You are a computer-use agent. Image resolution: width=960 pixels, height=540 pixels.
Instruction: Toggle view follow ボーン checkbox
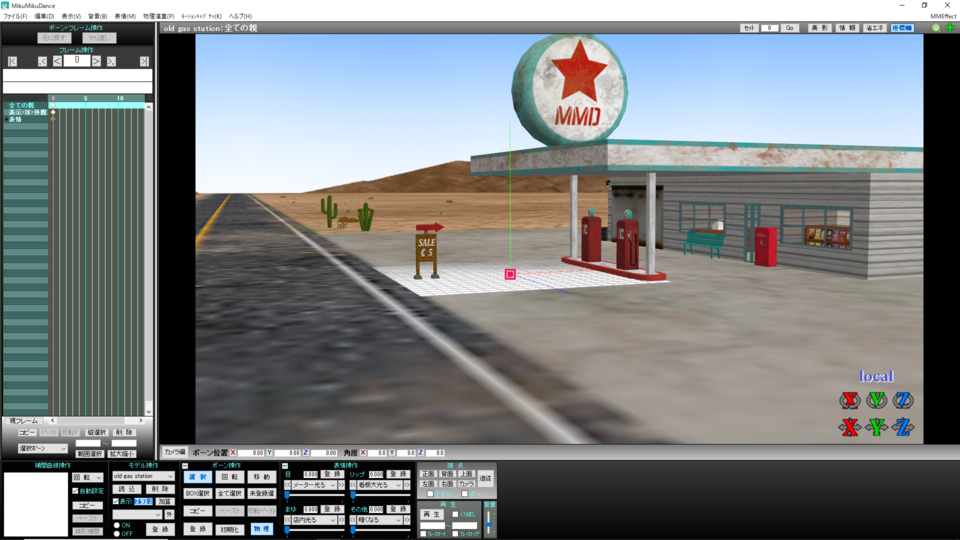tap(464, 494)
